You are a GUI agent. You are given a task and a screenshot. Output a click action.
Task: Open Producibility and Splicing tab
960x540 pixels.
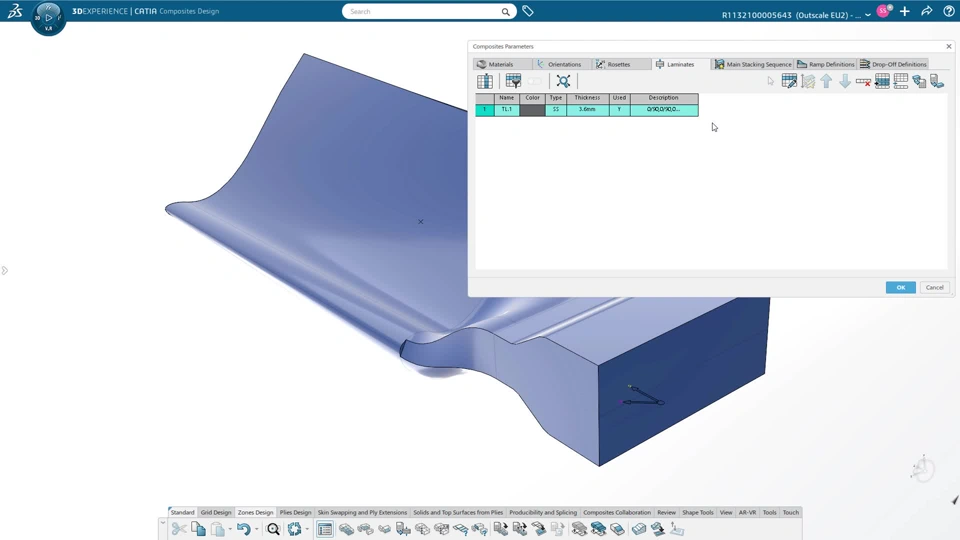(543, 512)
